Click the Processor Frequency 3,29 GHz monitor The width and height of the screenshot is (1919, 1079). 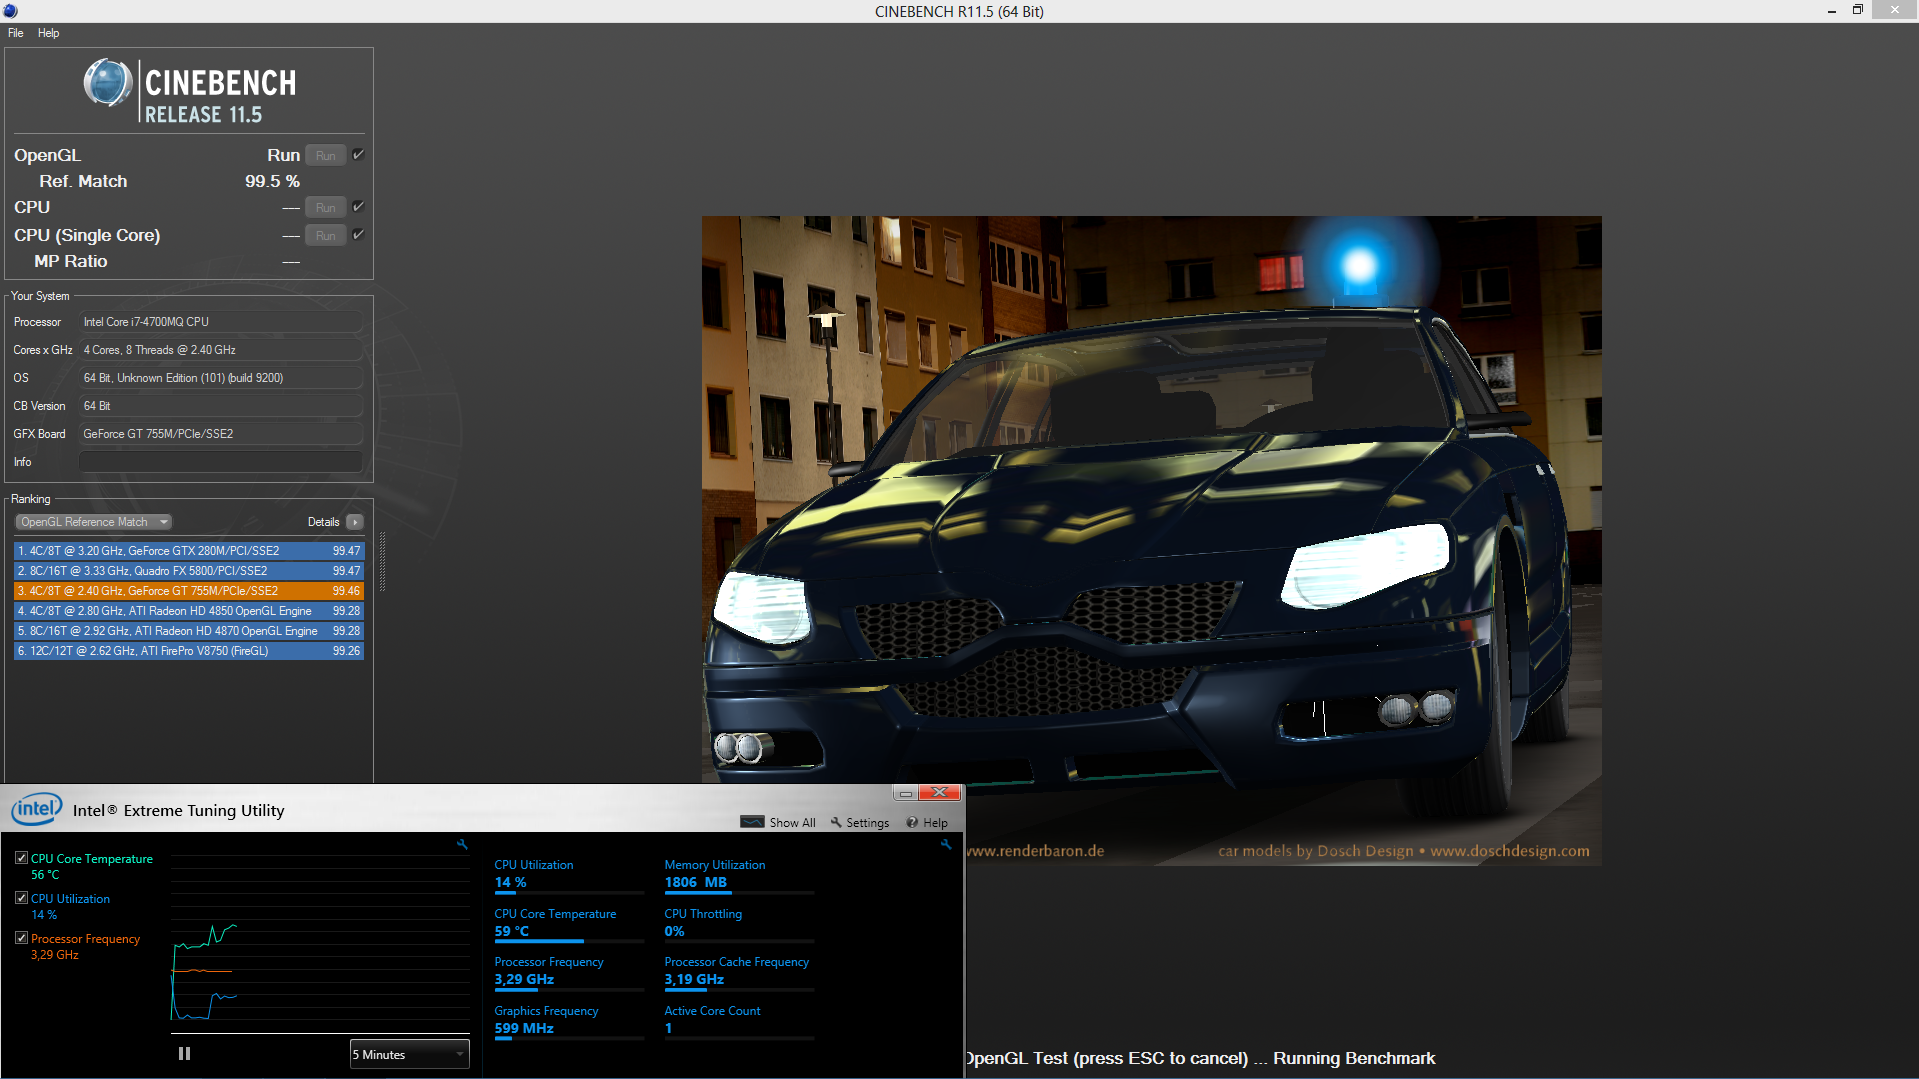tap(568, 972)
